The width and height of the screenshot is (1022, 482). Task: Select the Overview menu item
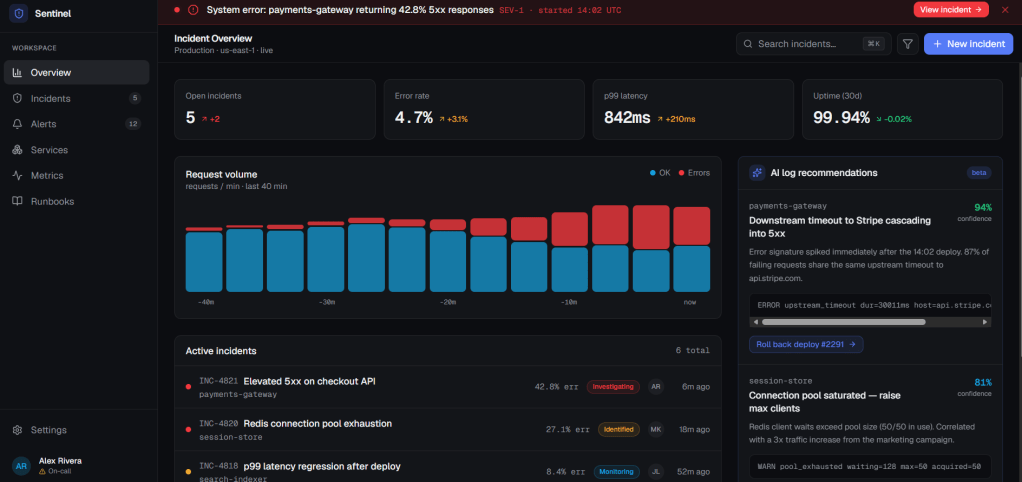click(76, 72)
